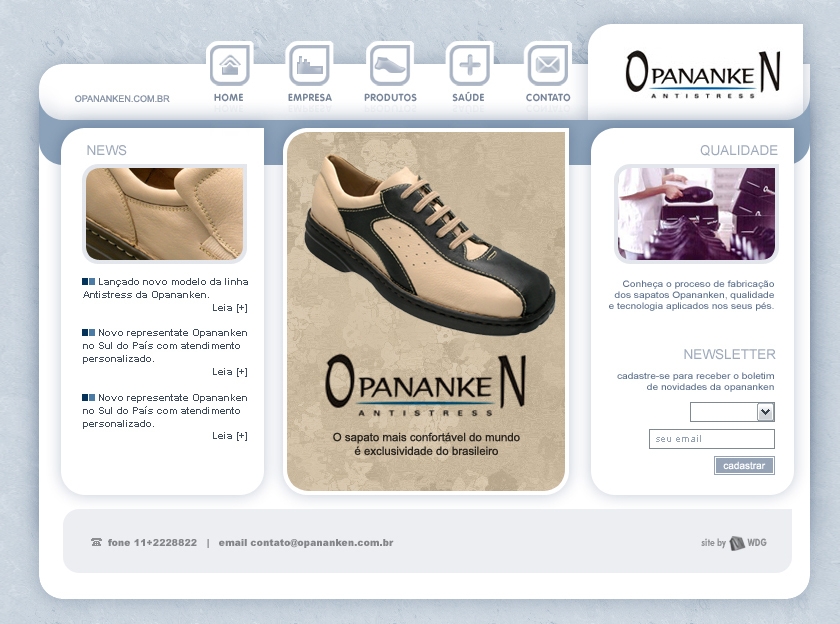The height and width of the screenshot is (624, 840).
Task: Click the cadastrar button
Action: (x=744, y=465)
